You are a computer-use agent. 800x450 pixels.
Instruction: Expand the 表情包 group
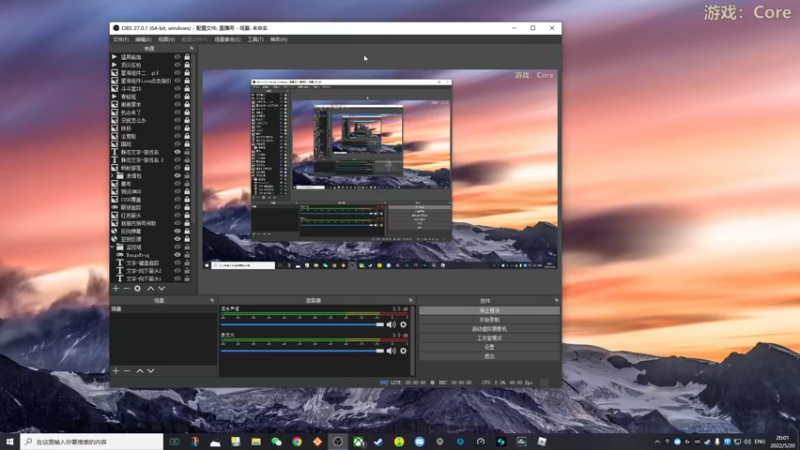pyautogui.click(x=113, y=176)
